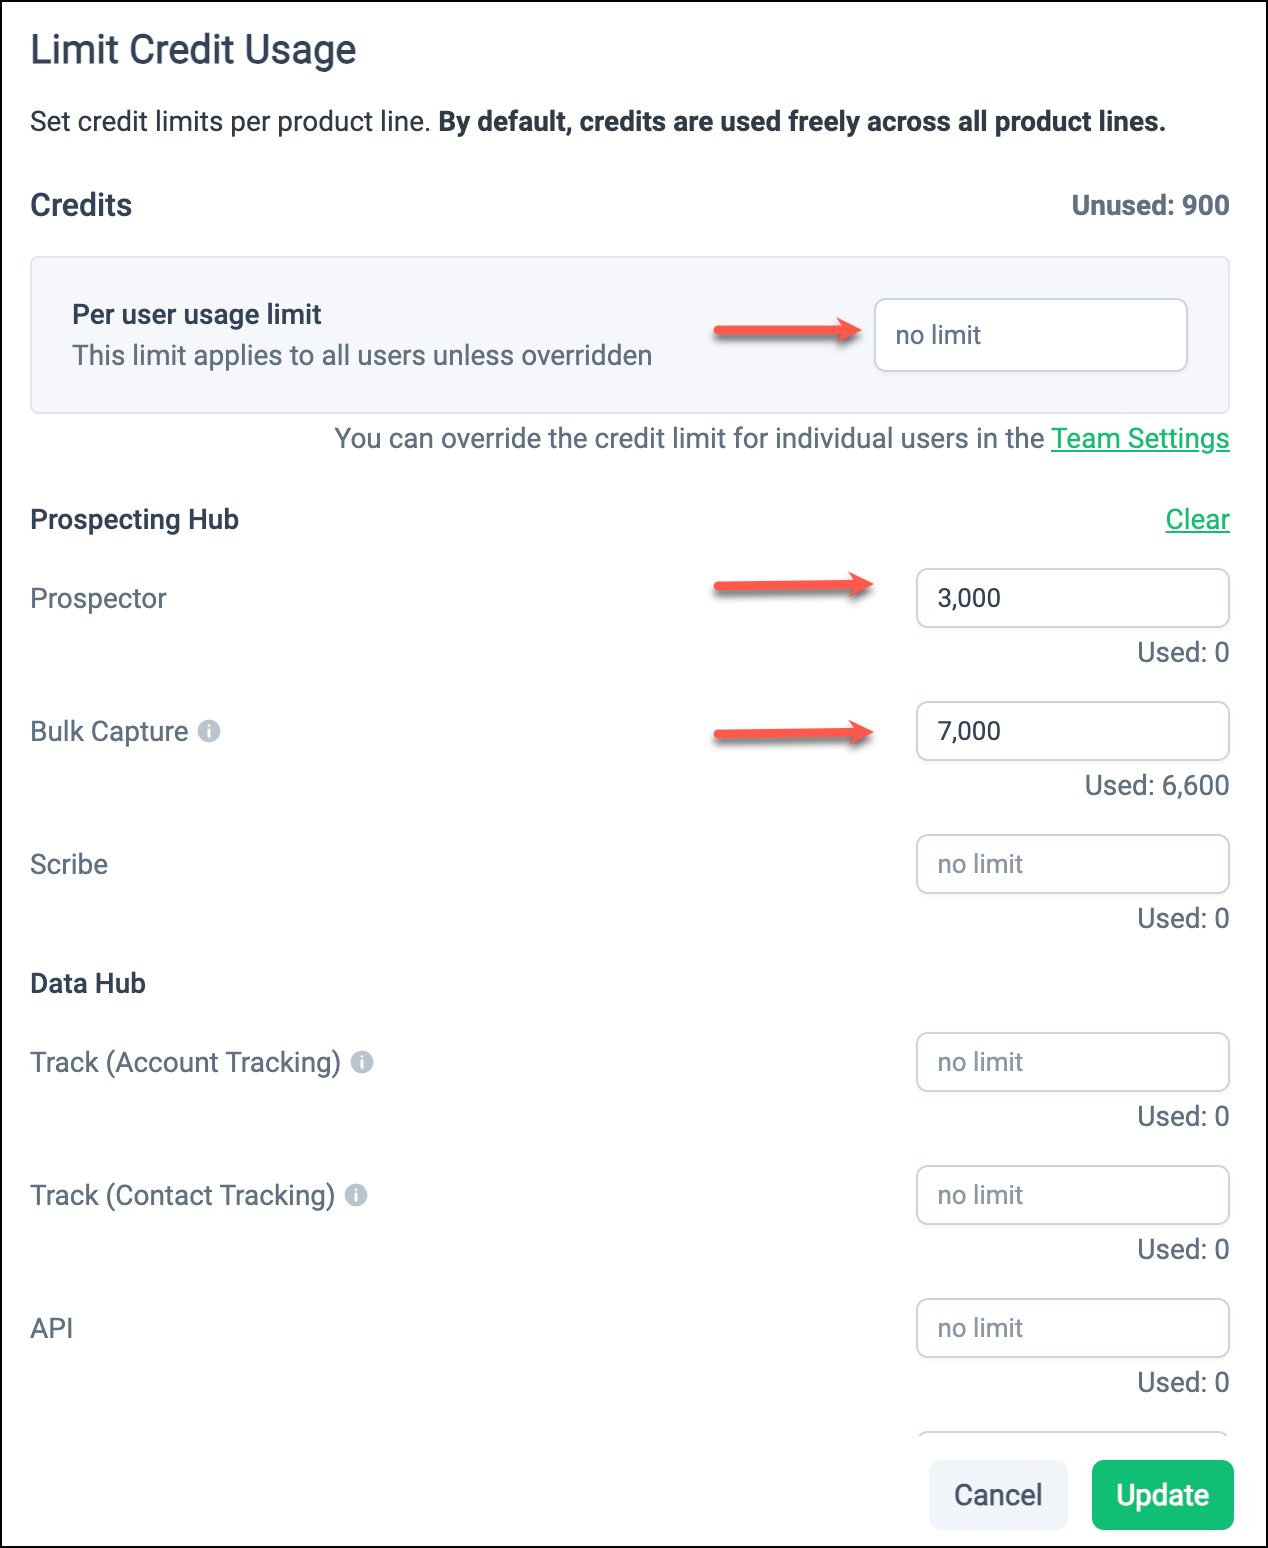Click the Prospector credit limit field
Screen dimensions: 1268x1548
tap(1072, 598)
